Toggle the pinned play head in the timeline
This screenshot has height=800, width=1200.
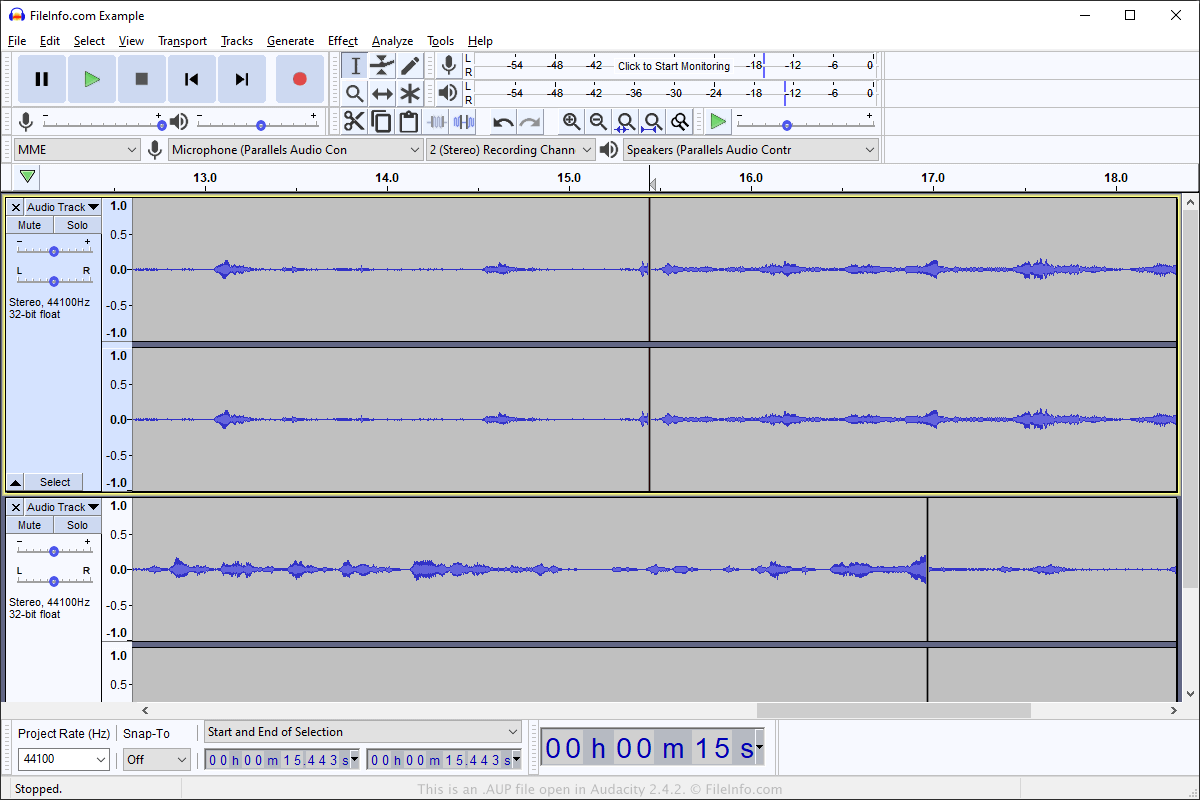(28, 177)
